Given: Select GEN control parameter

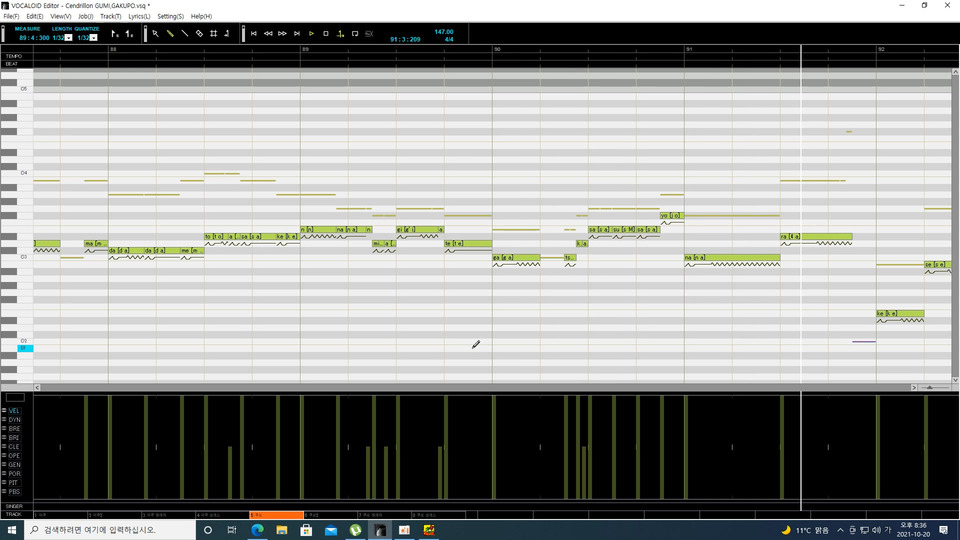Looking at the screenshot, I should point(14,465).
